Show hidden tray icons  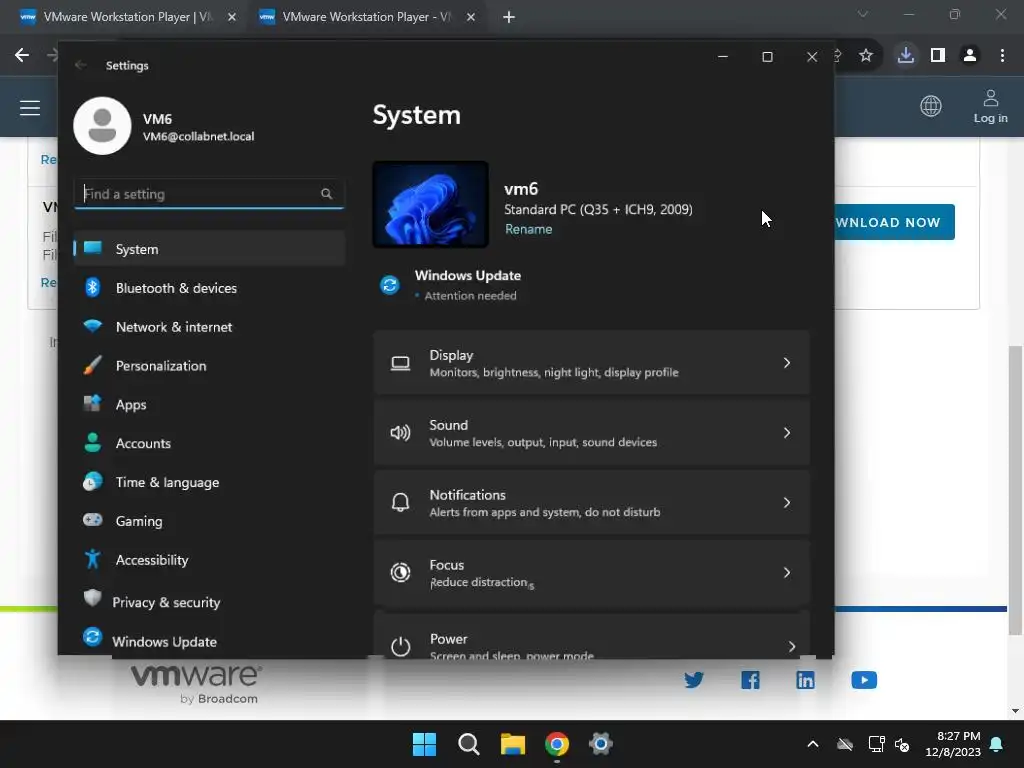(813, 744)
